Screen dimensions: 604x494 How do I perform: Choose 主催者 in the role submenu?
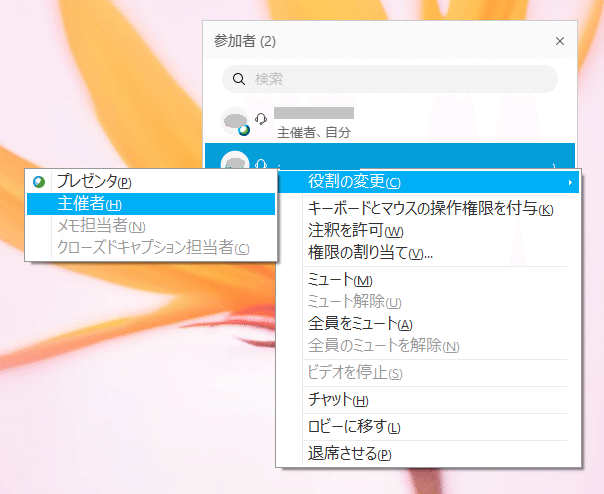tap(151, 204)
